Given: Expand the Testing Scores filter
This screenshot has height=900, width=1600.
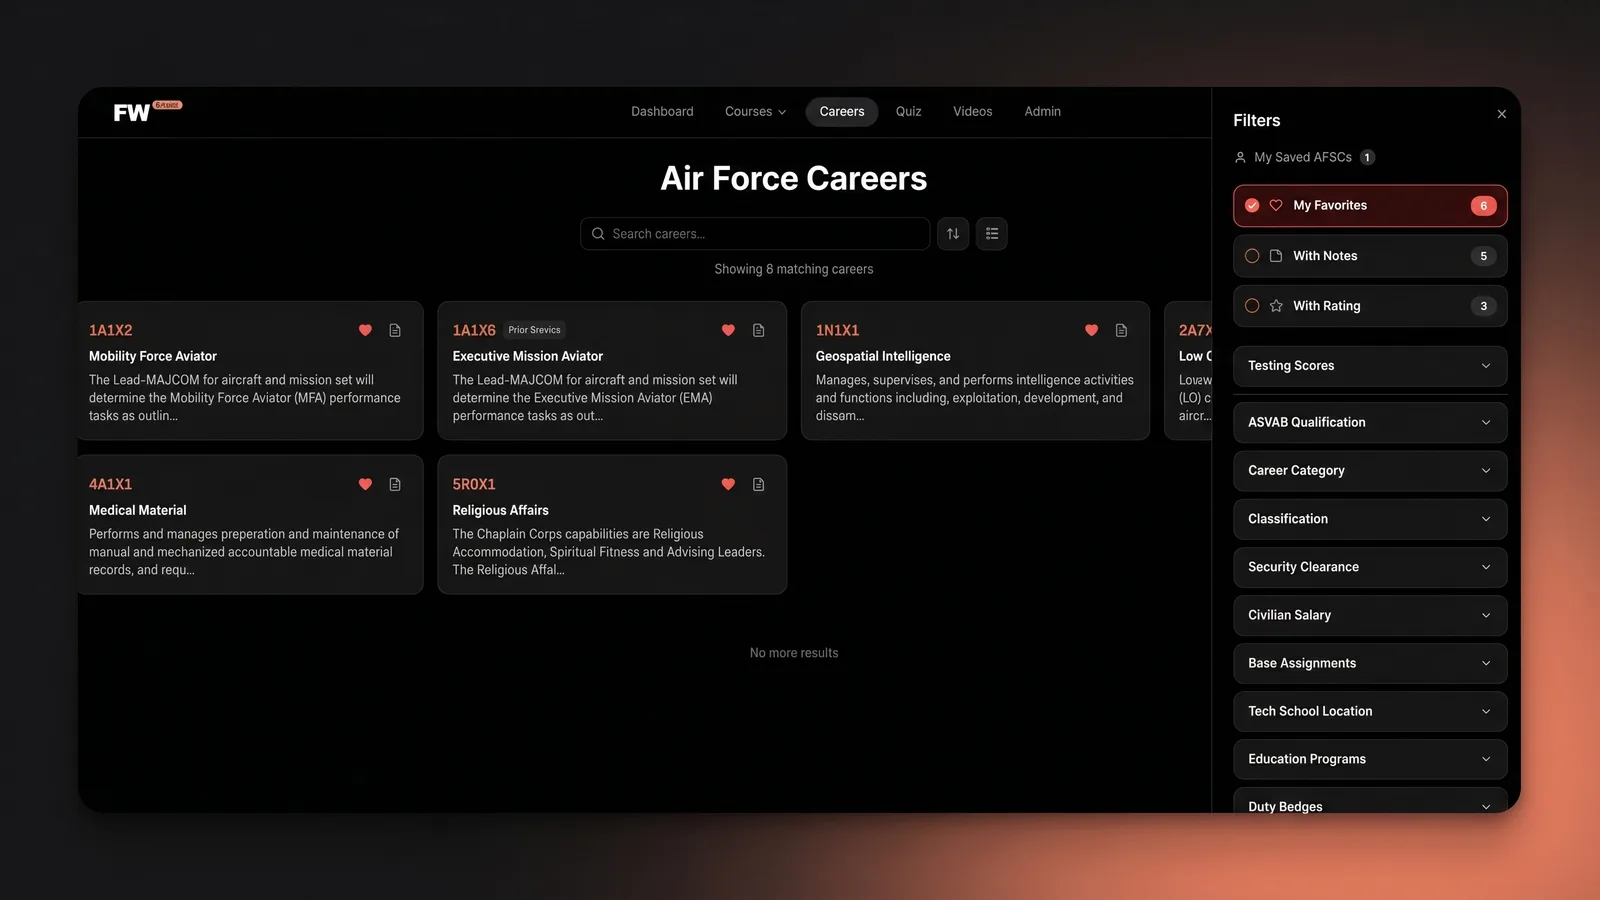Looking at the screenshot, I should pyautogui.click(x=1370, y=366).
